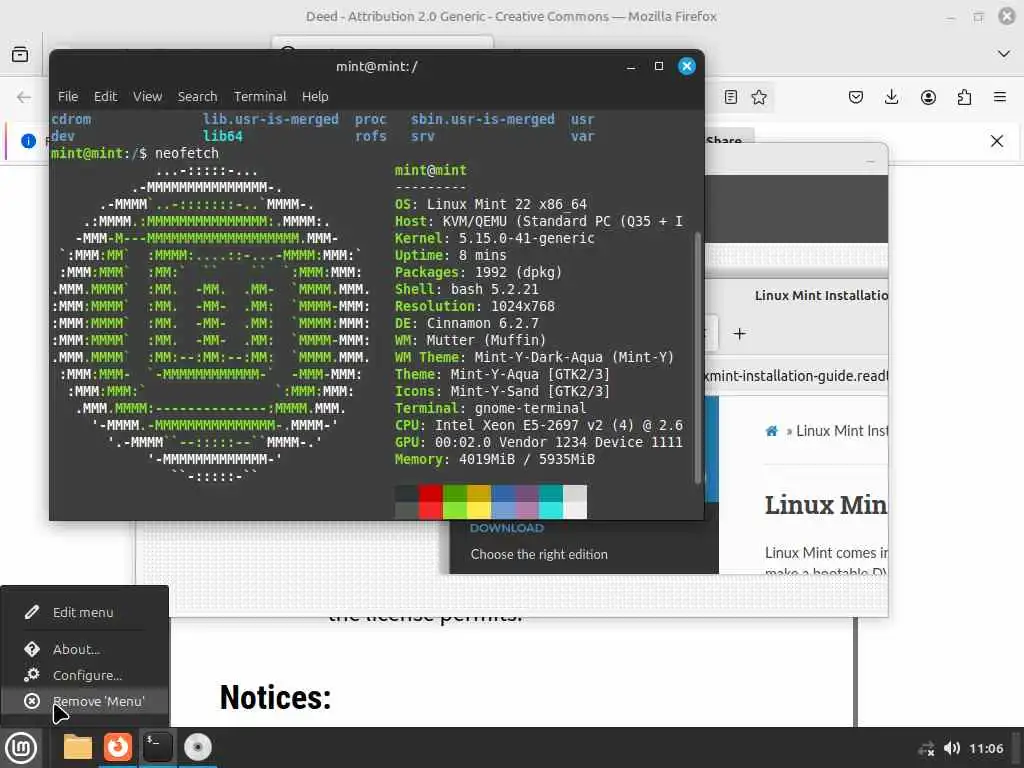This screenshot has height=768, width=1024.
Task: Open the network icon in system tray
Action: (x=926, y=748)
